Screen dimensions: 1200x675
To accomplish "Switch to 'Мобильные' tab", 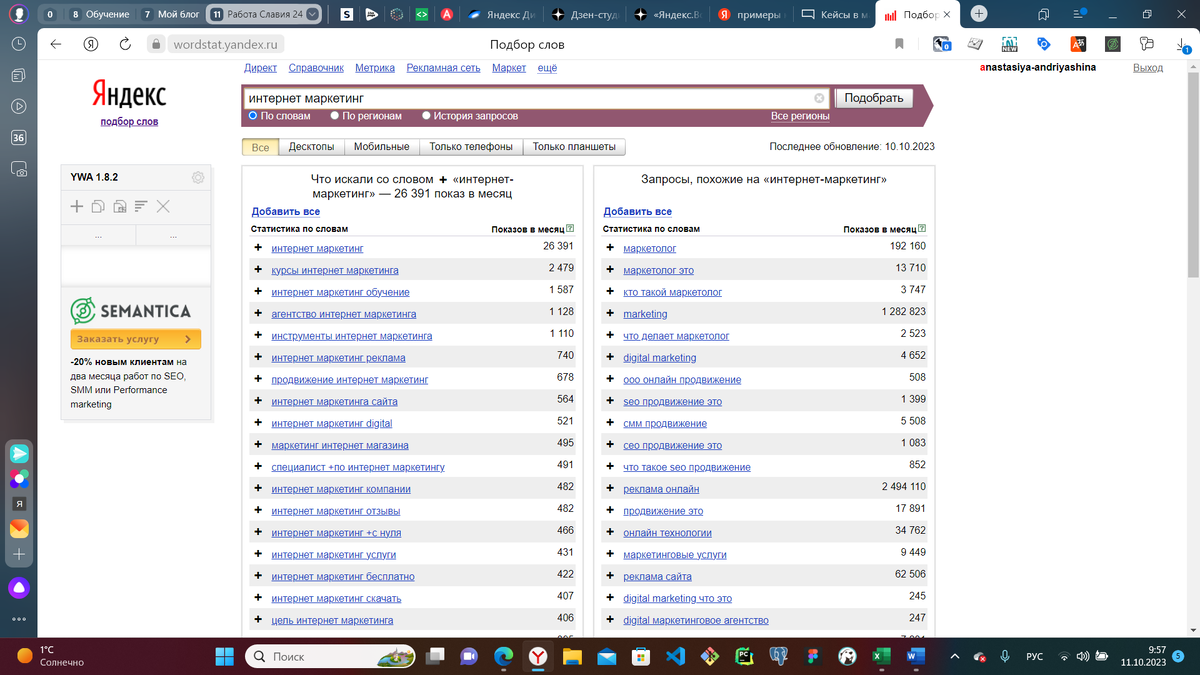I will (381, 147).
